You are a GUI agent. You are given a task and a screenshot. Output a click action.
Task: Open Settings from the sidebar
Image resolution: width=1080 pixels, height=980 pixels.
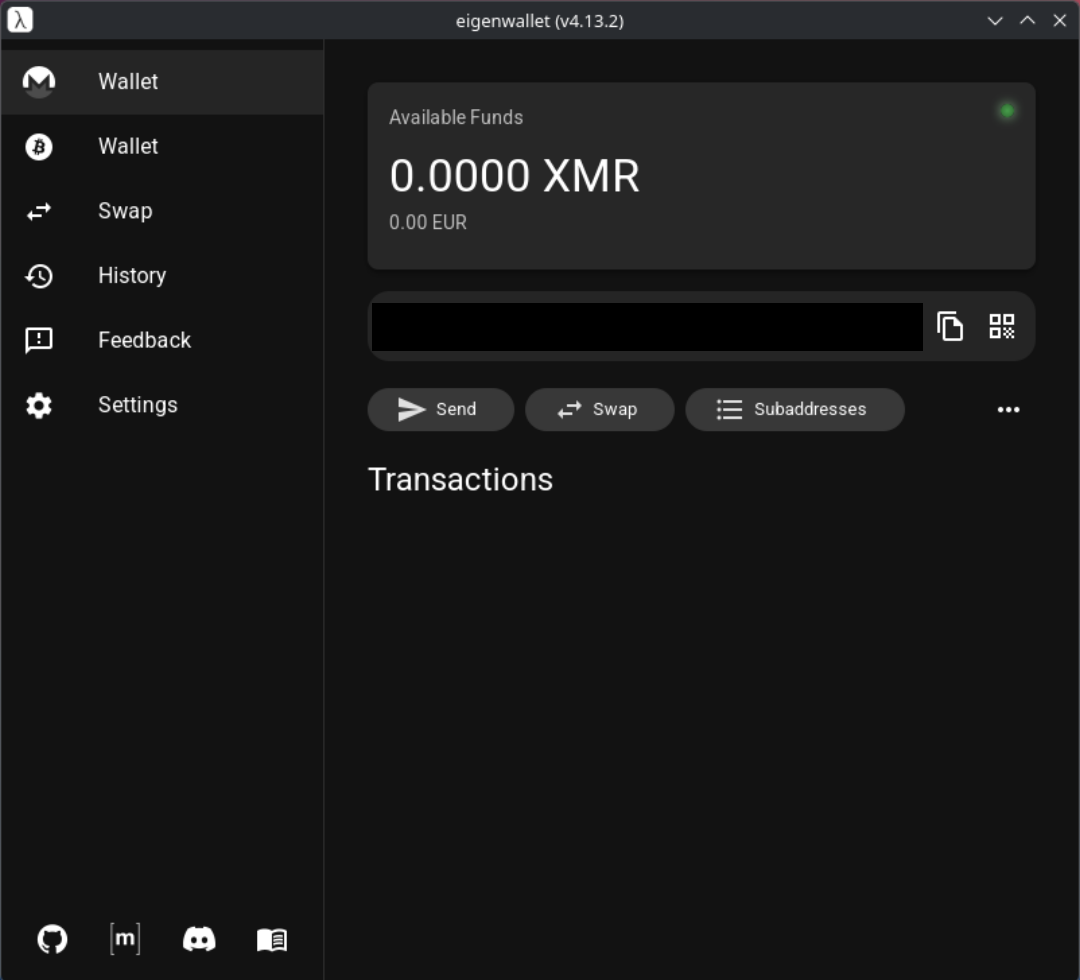coord(162,405)
